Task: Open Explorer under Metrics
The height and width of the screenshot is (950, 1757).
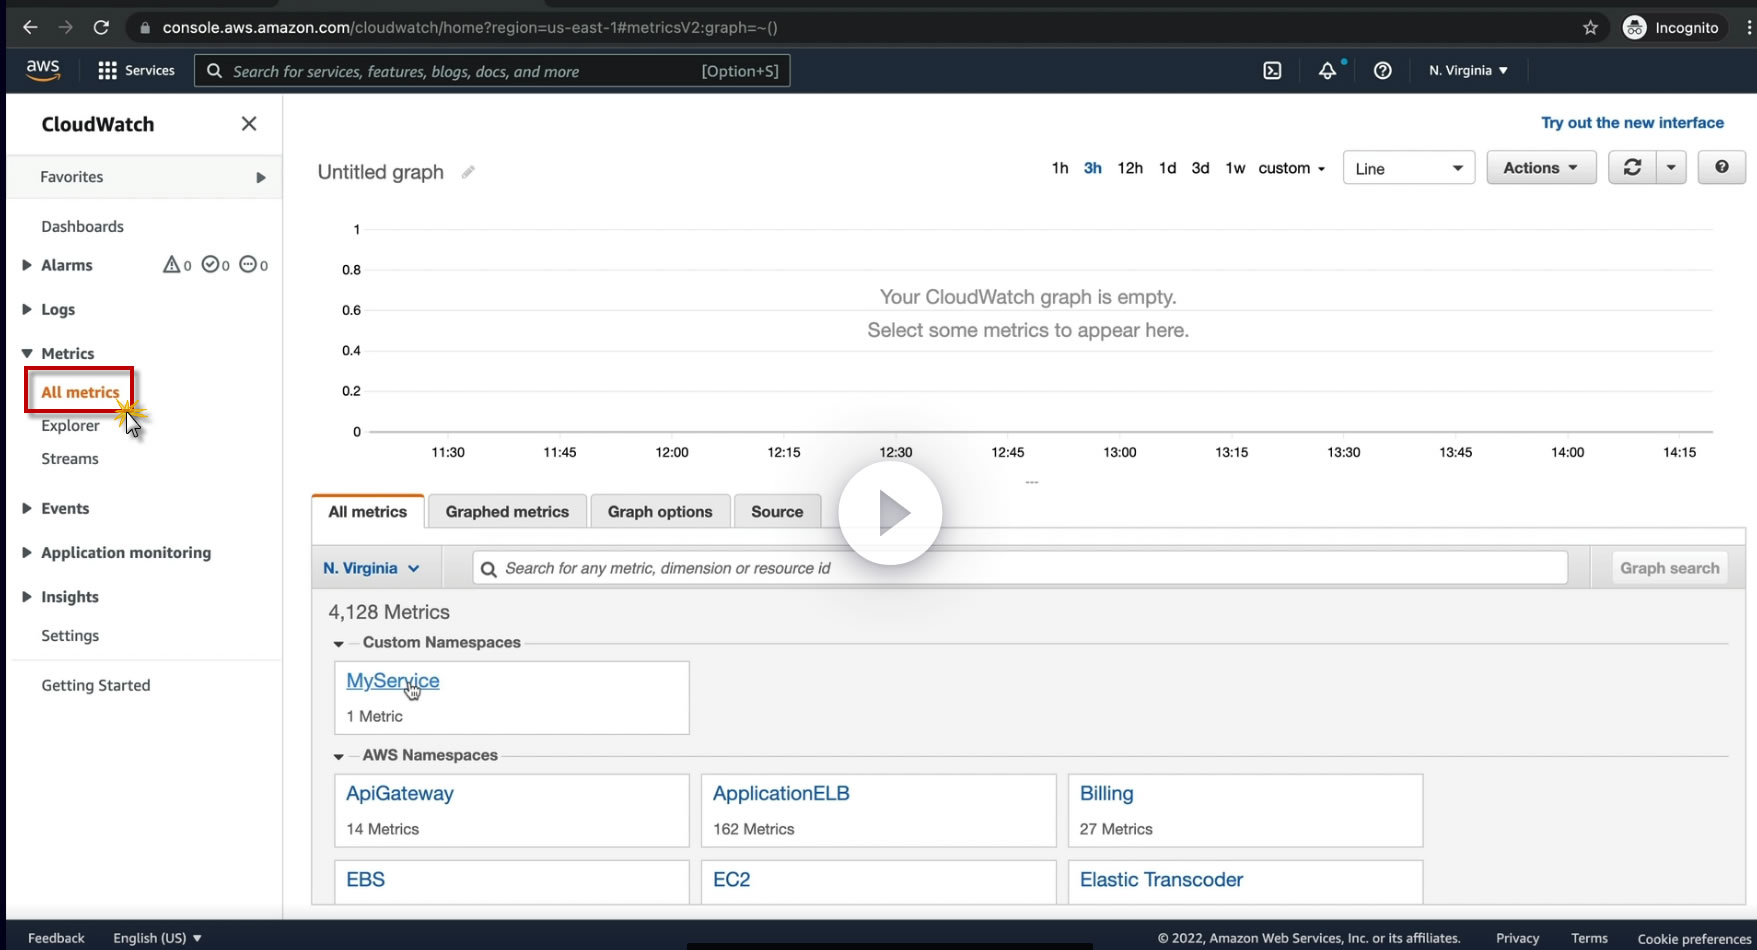Action: coord(70,425)
